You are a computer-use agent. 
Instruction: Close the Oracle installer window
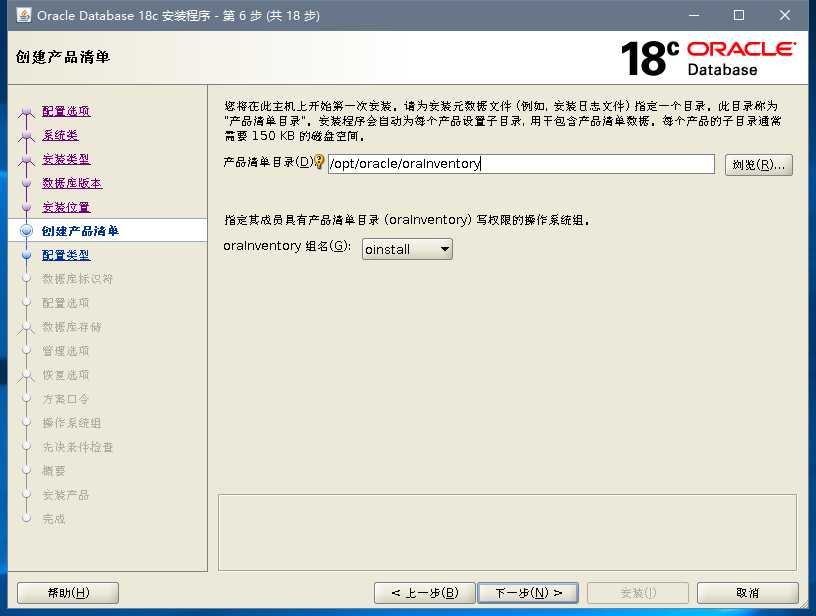click(x=784, y=15)
